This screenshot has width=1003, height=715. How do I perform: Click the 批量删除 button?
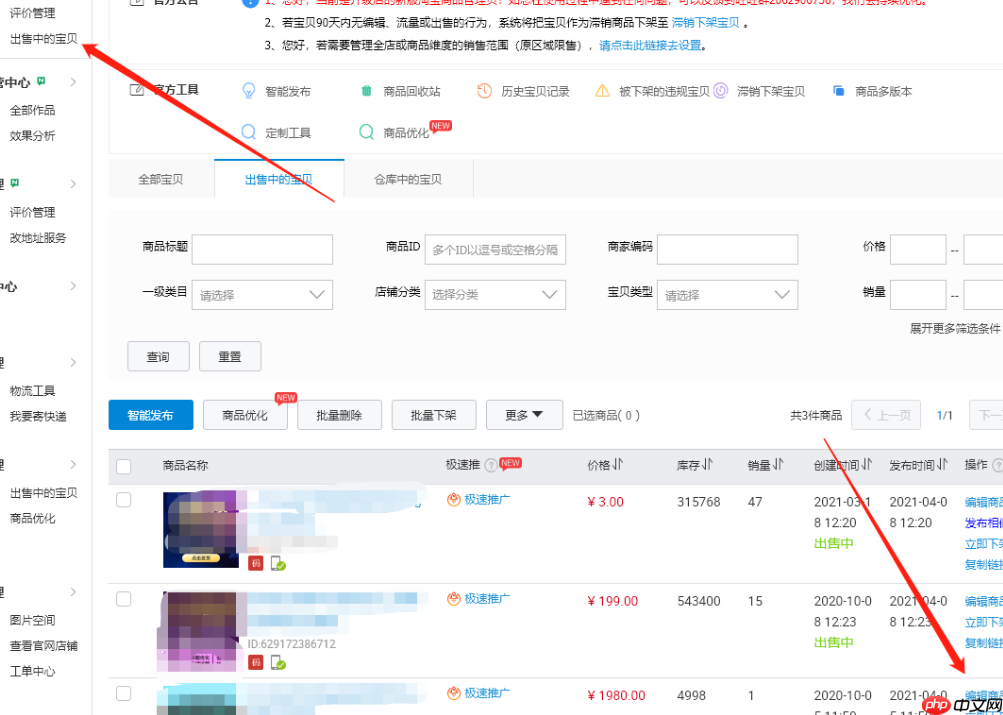340,415
